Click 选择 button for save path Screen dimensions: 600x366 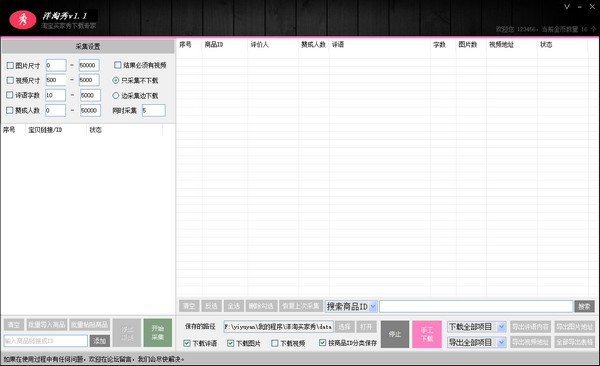[x=344, y=327]
